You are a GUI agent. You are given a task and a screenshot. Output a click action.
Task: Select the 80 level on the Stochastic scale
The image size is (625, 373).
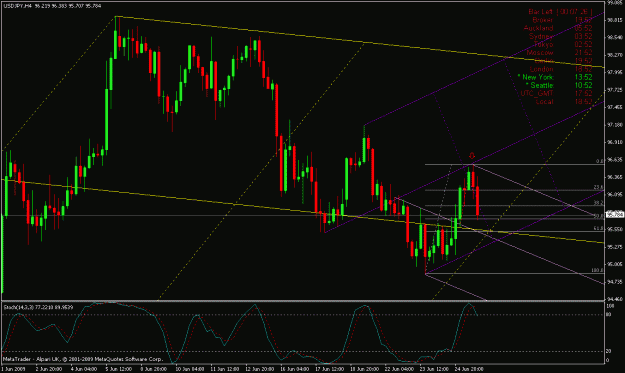(x=609, y=315)
